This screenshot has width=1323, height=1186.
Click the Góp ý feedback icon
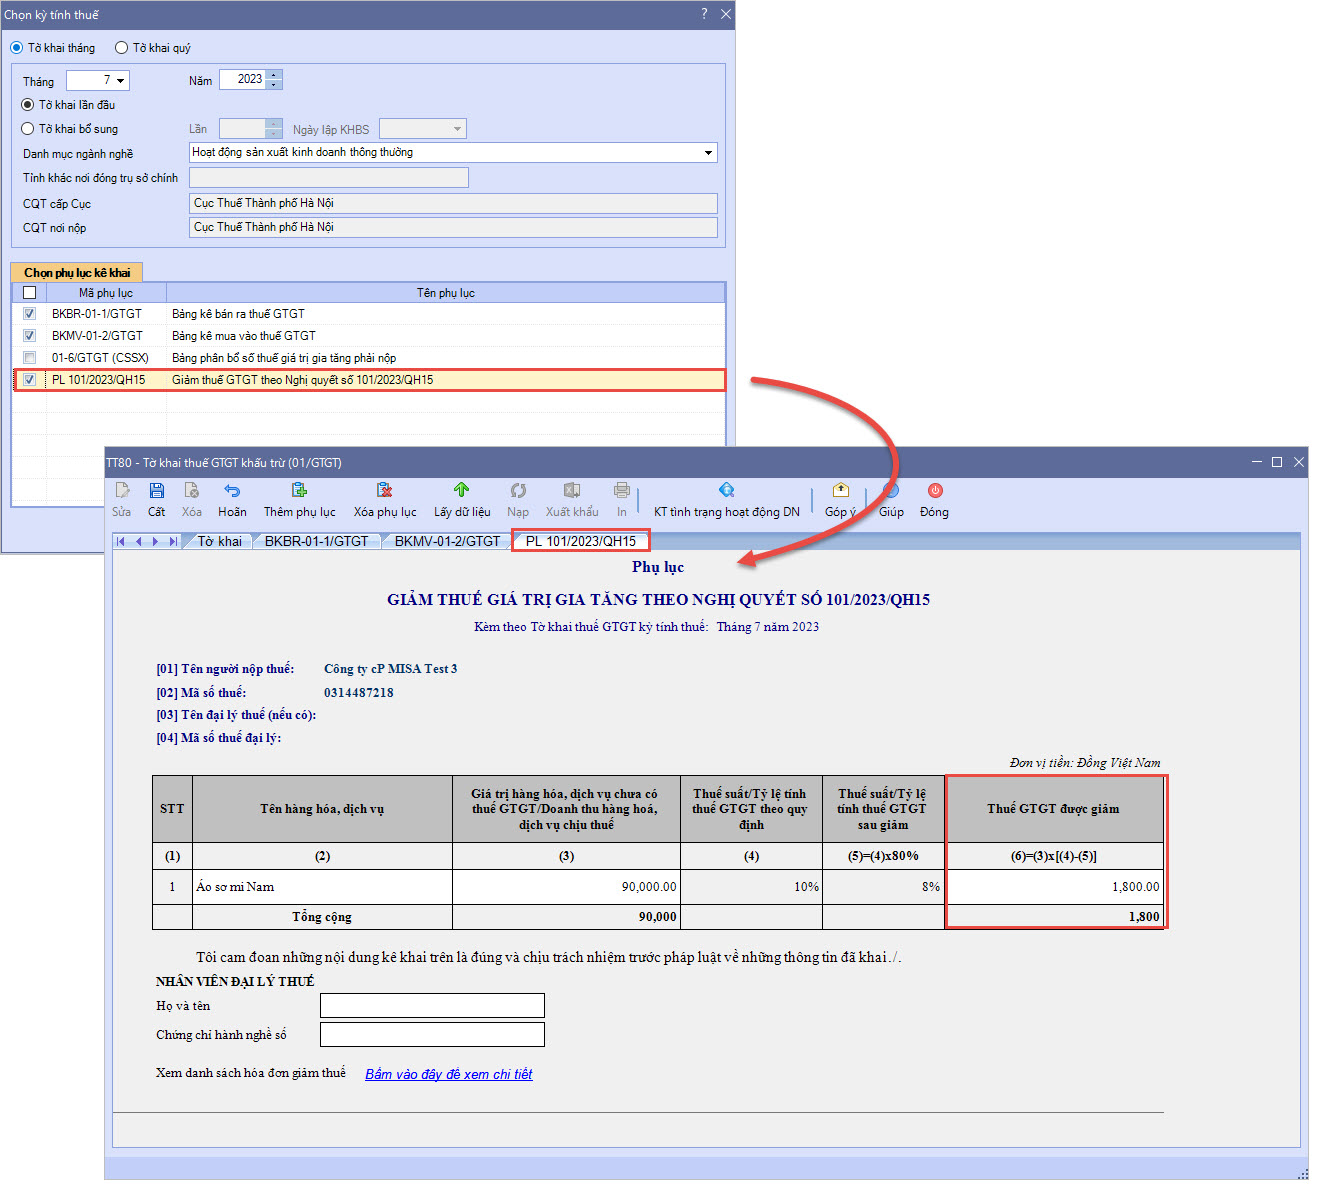pos(840,491)
